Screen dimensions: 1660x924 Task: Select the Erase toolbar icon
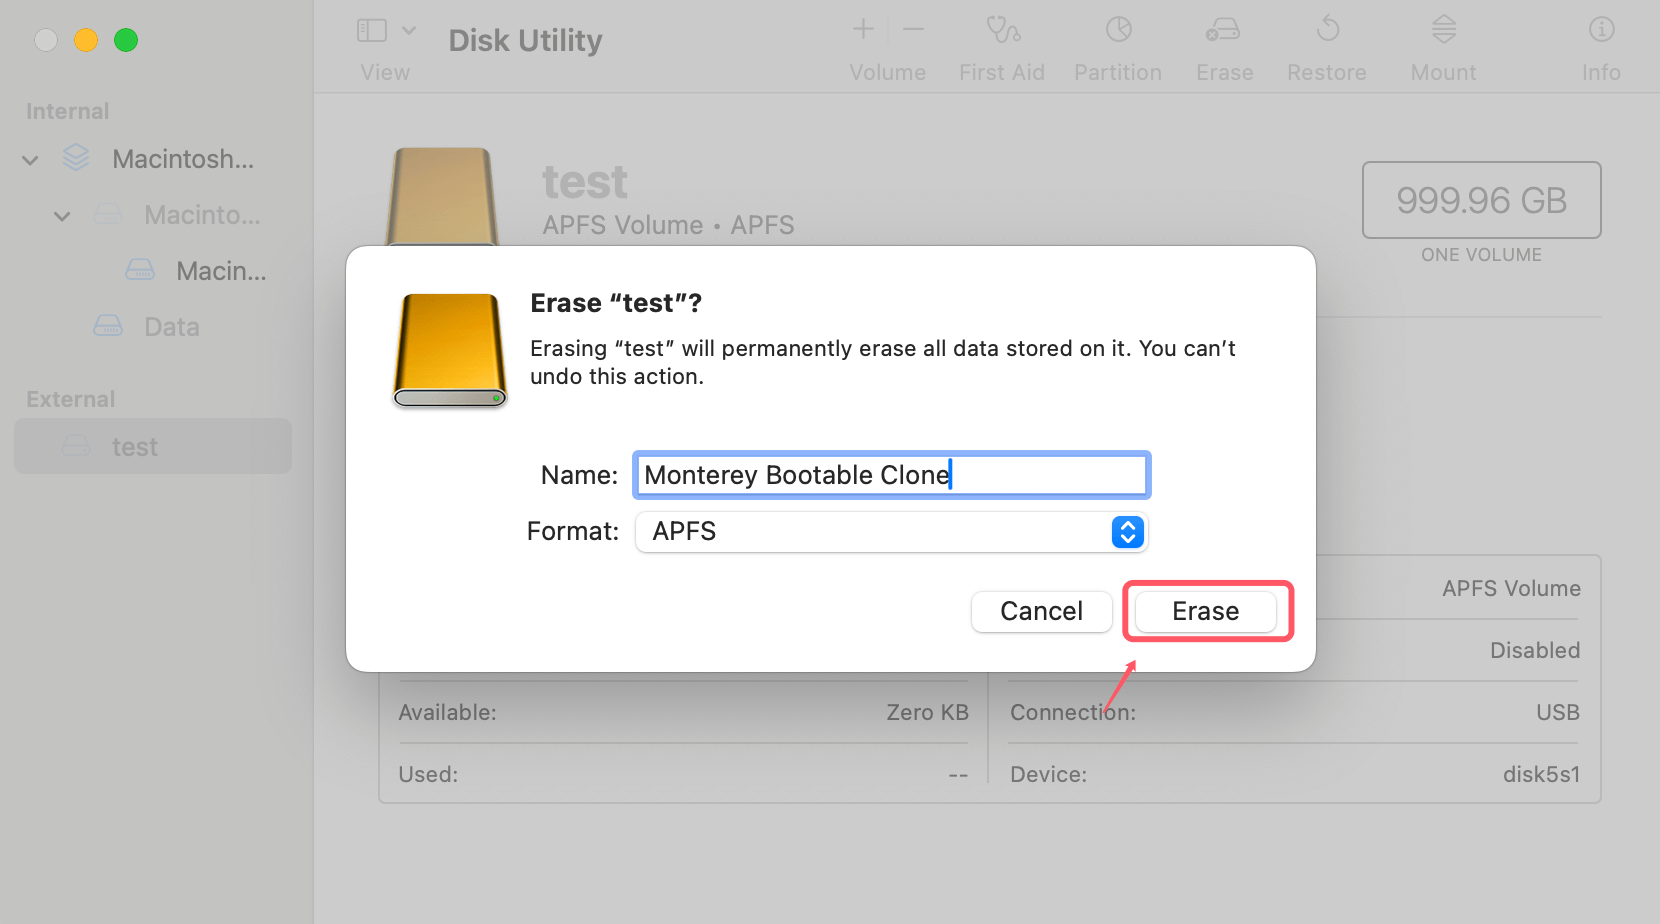point(1223,45)
